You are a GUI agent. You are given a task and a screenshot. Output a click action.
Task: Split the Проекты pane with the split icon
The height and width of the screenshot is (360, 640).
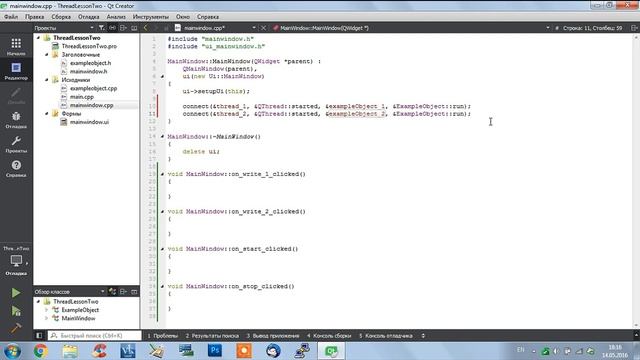[123, 28]
